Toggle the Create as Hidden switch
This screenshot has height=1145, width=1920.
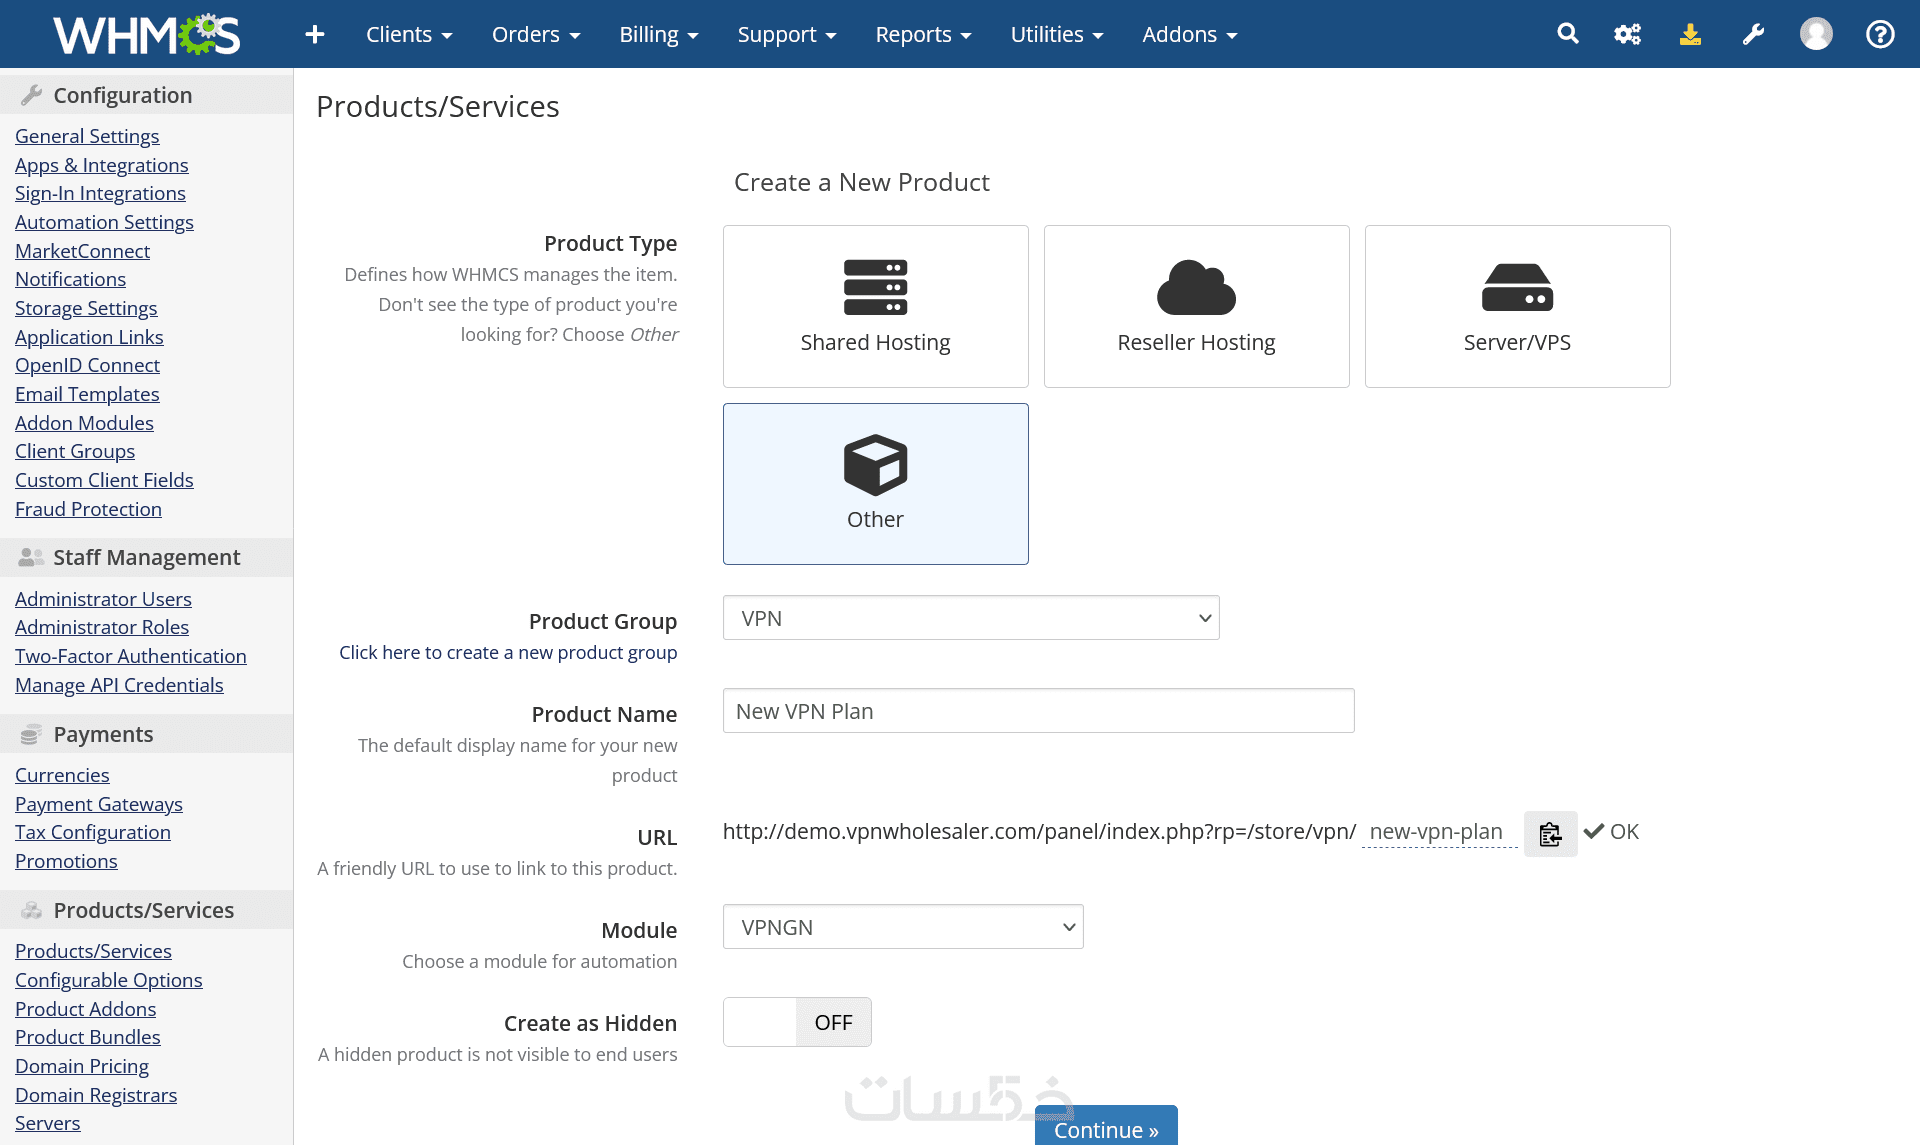(x=797, y=1022)
